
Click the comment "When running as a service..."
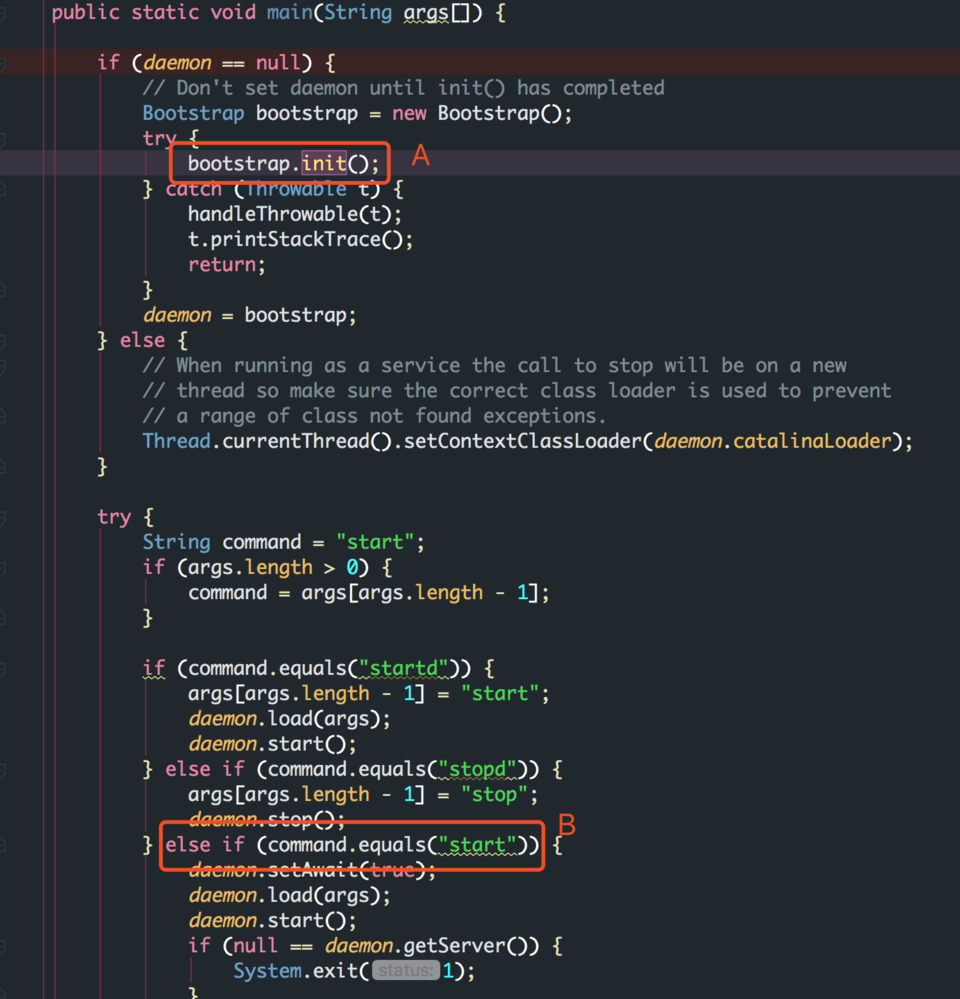(x=494, y=366)
